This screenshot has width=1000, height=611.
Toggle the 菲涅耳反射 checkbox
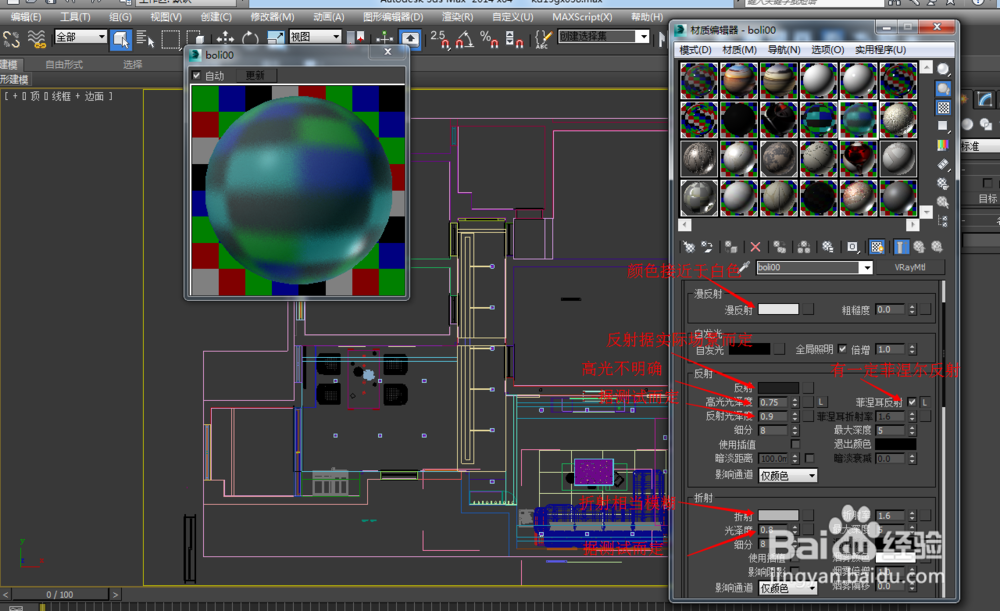tap(912, 402)
